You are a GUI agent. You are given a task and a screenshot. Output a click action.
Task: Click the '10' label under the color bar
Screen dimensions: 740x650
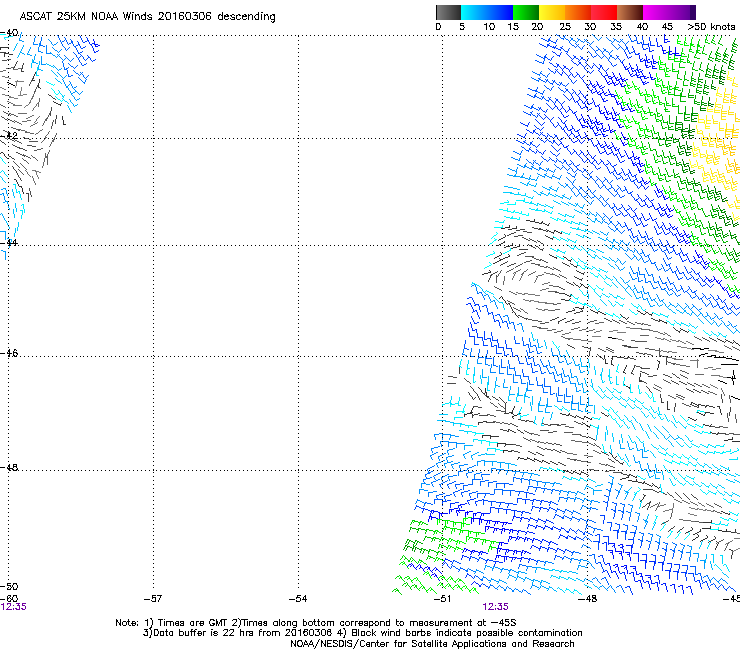[x=489, y=27]
